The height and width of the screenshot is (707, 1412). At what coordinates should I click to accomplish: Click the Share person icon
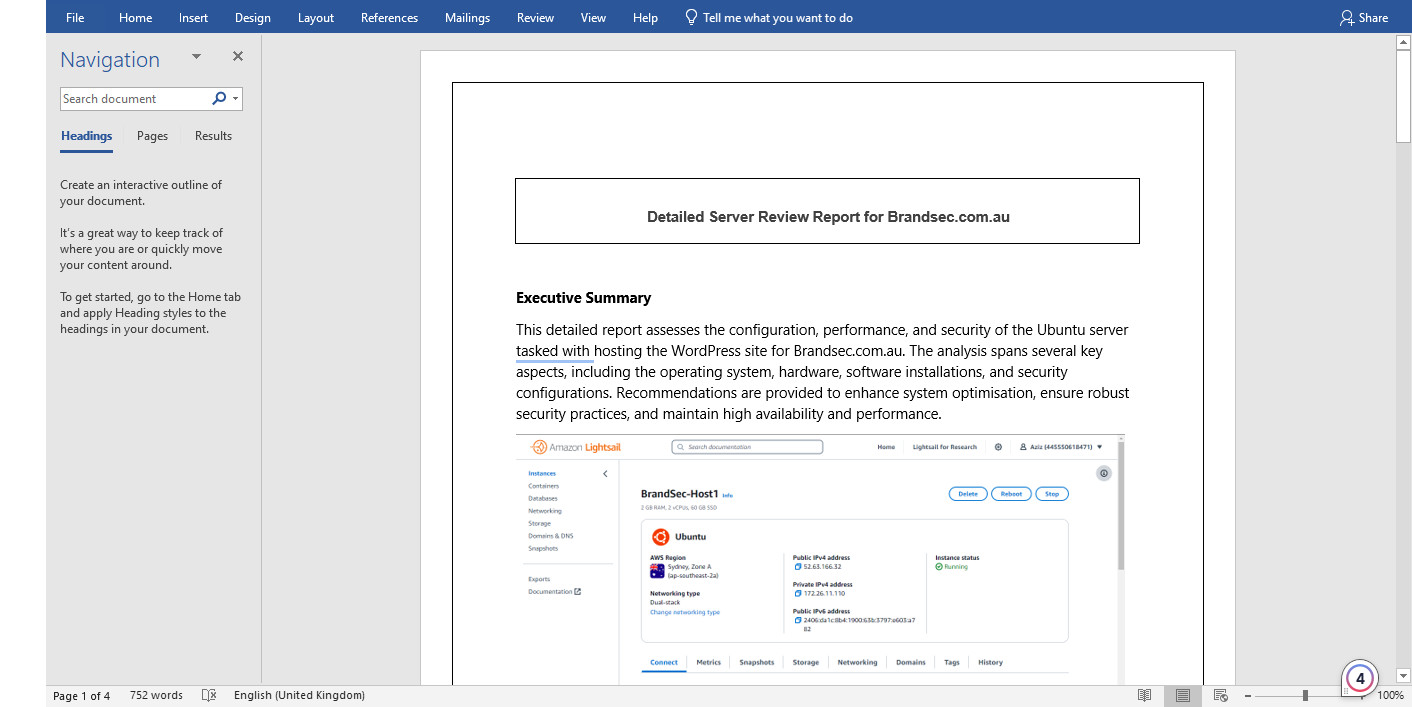click(x=1347, y=17)
